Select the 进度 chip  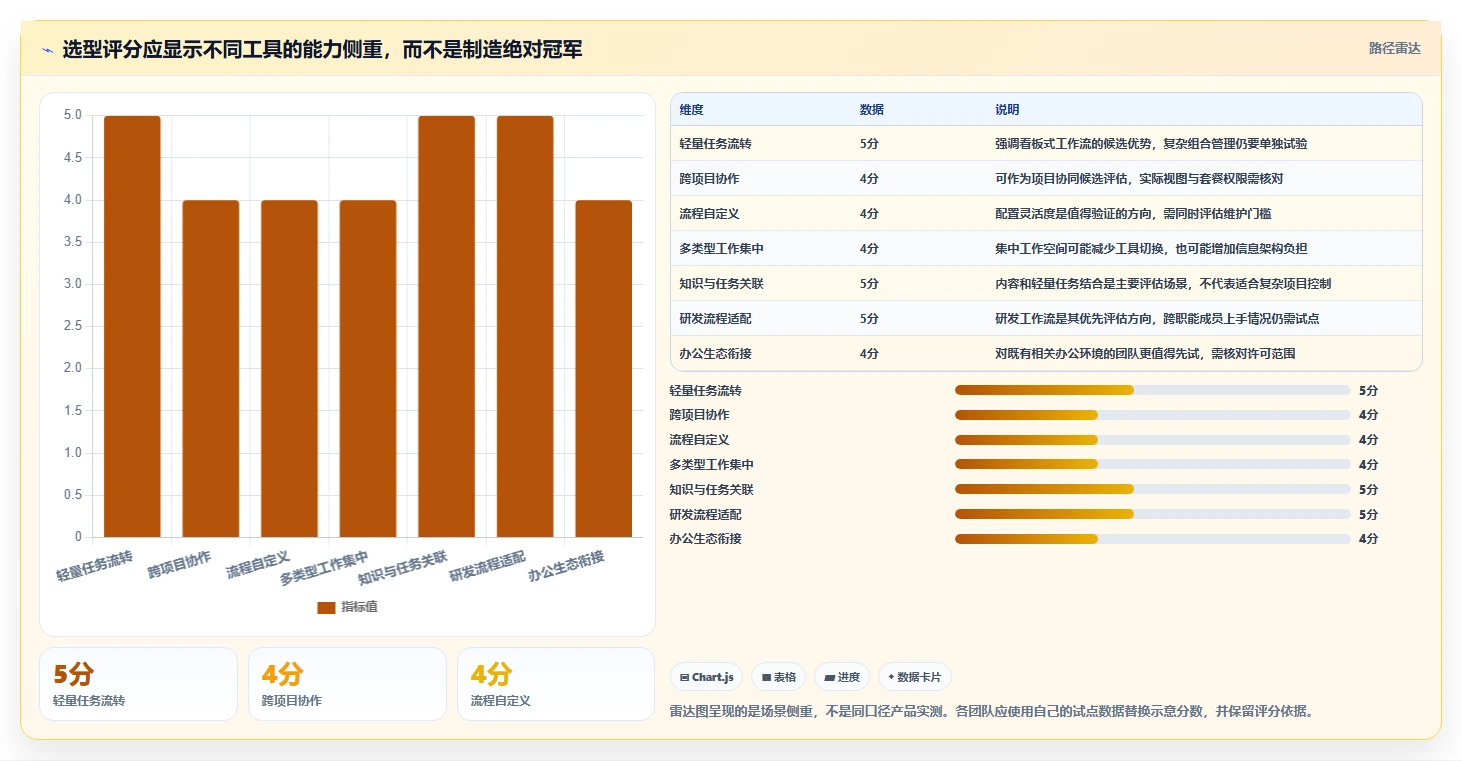pyautogui.click(x=842, y=677)
